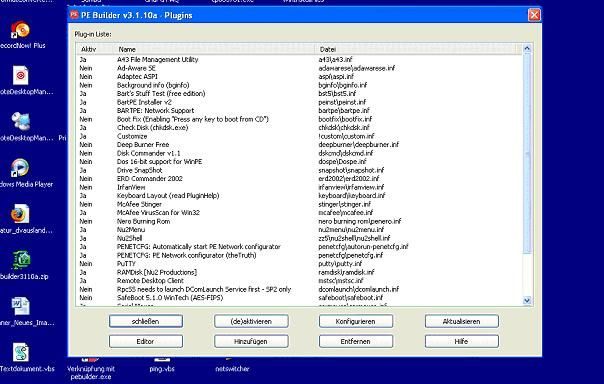Click the Konfigurieren button
The image size is (604, 384).
356,321
